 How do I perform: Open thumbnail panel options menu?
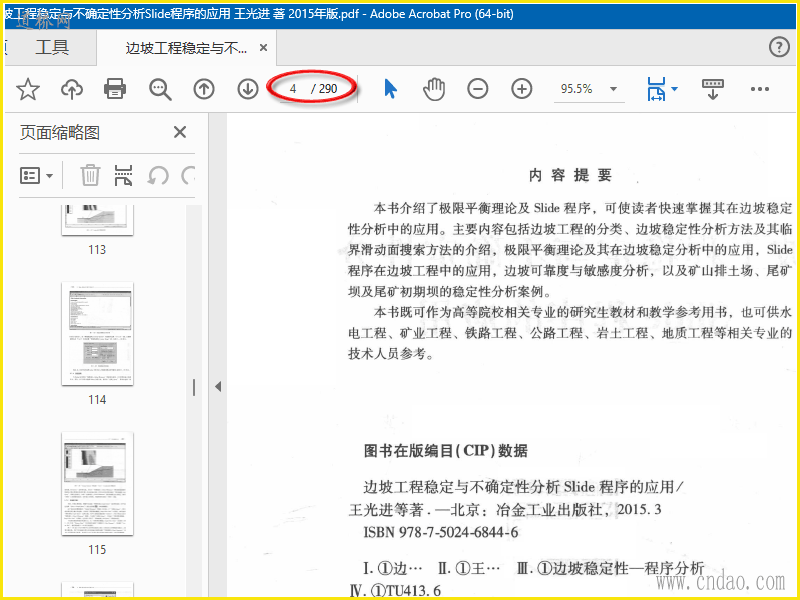click(36, 176)
